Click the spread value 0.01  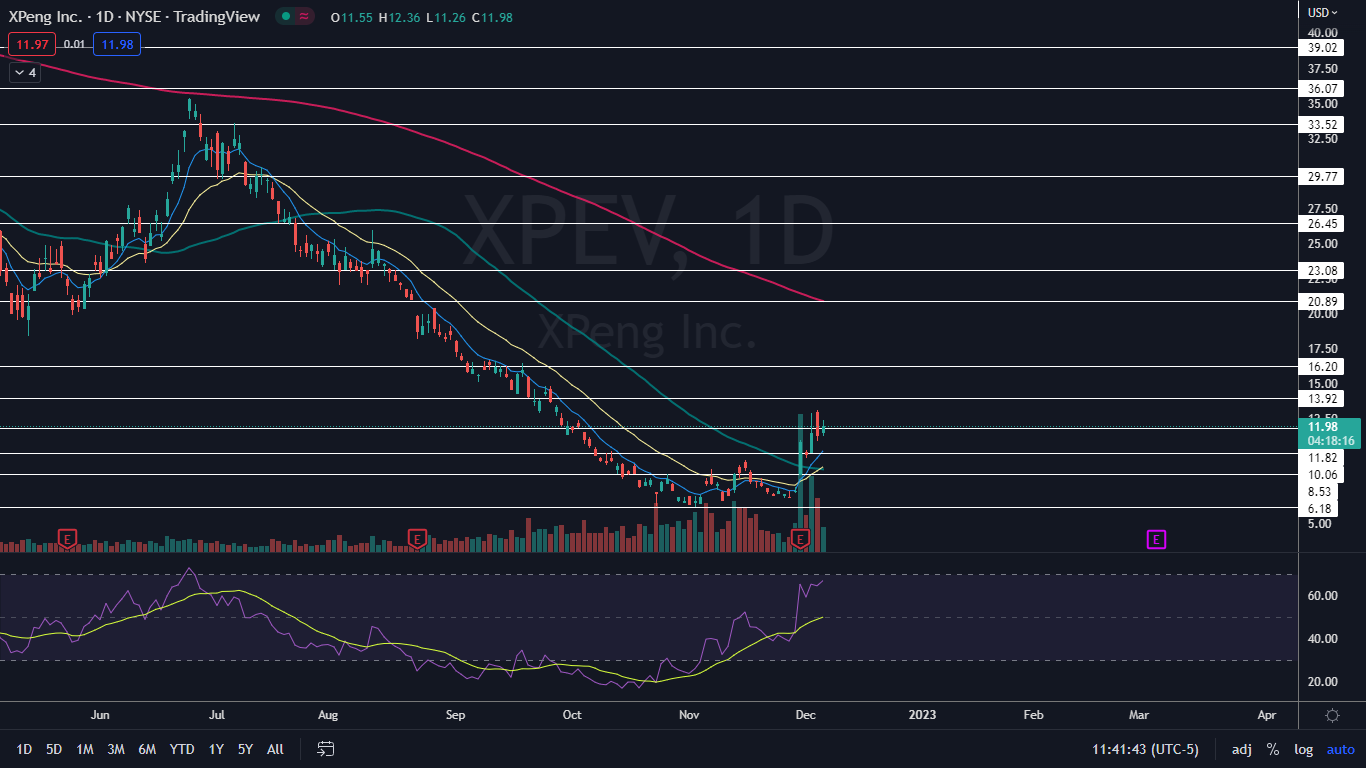click(x=74, y=44)
